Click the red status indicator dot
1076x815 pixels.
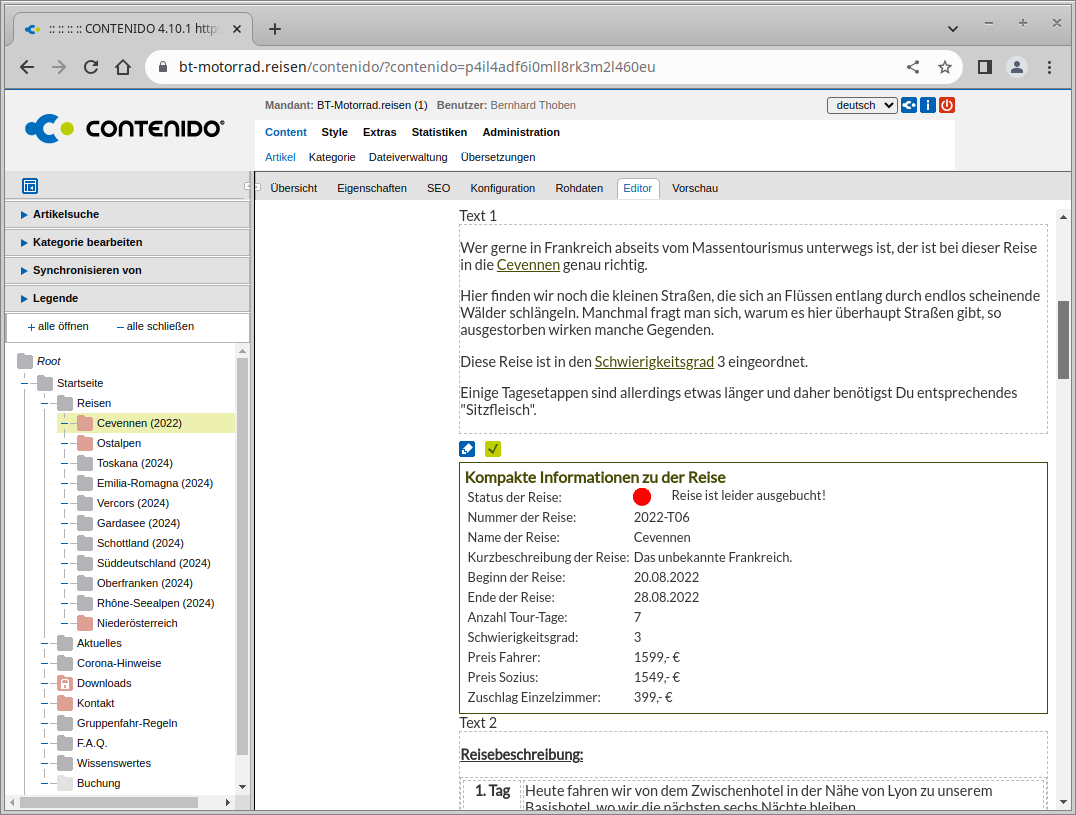pyautogui.click(x=642, y=497)
